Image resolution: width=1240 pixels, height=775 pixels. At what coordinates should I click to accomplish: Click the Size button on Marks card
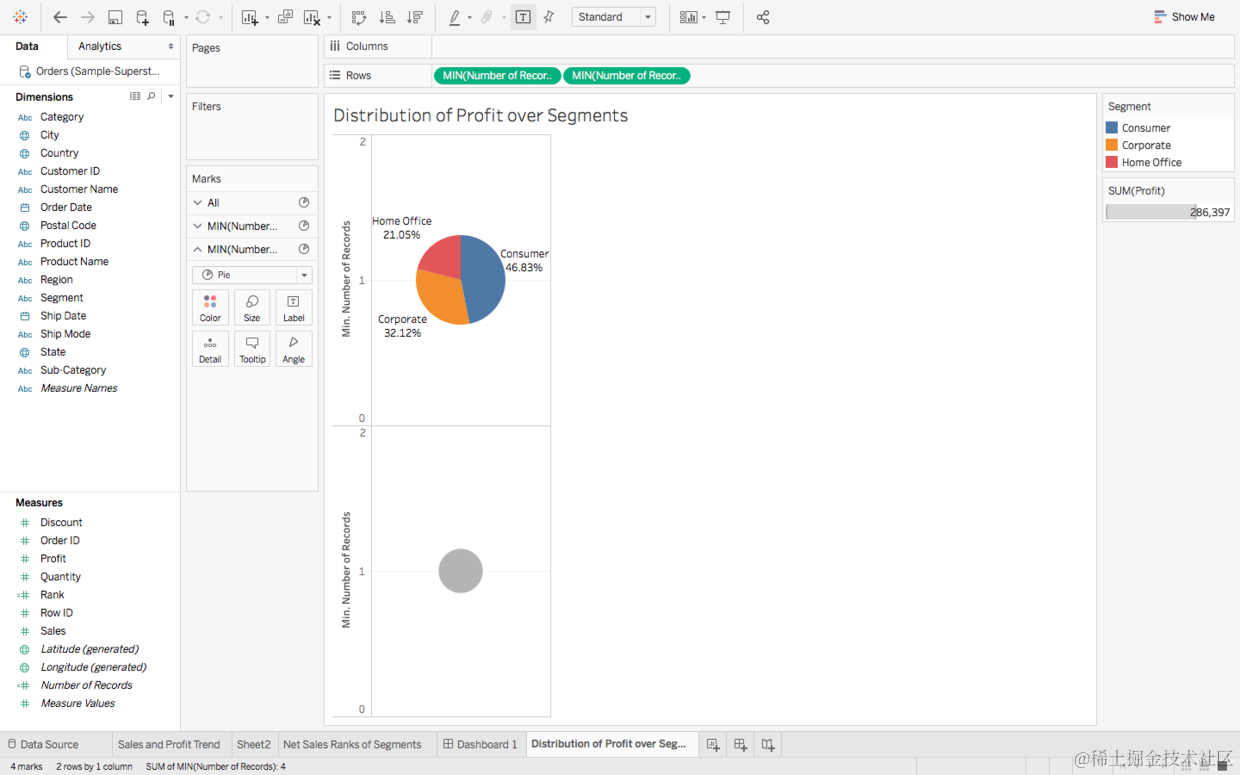point(252,308)
